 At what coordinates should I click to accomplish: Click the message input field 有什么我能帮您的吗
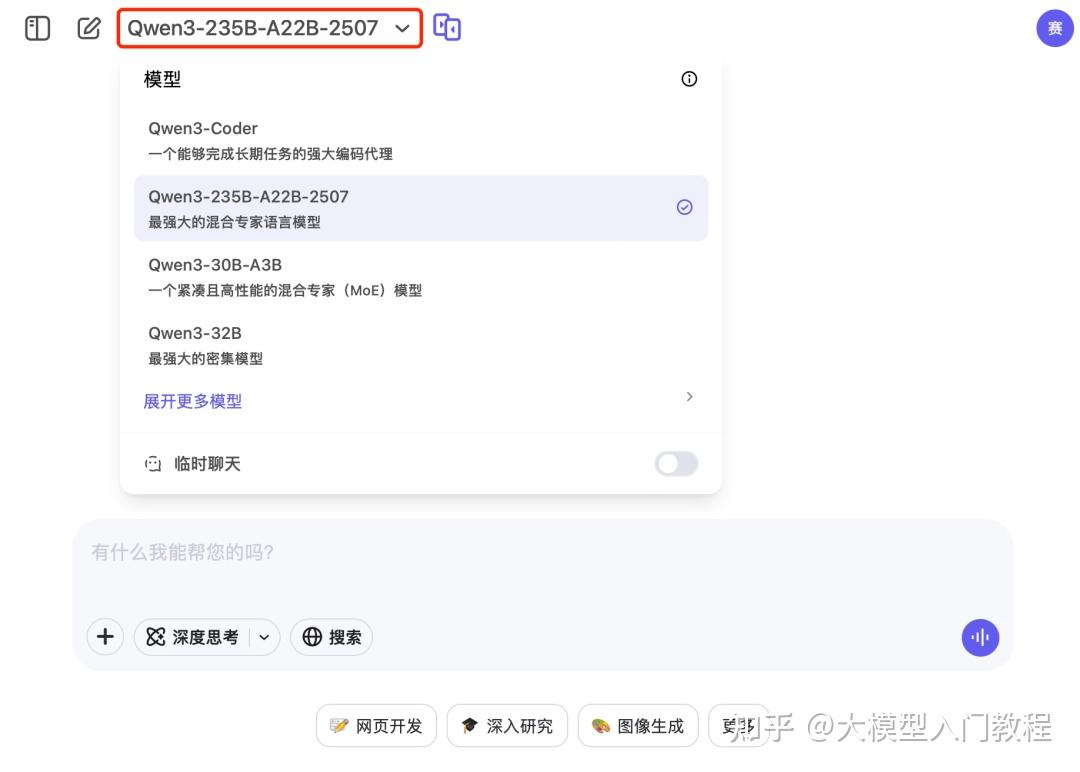[x=542, y=552]
